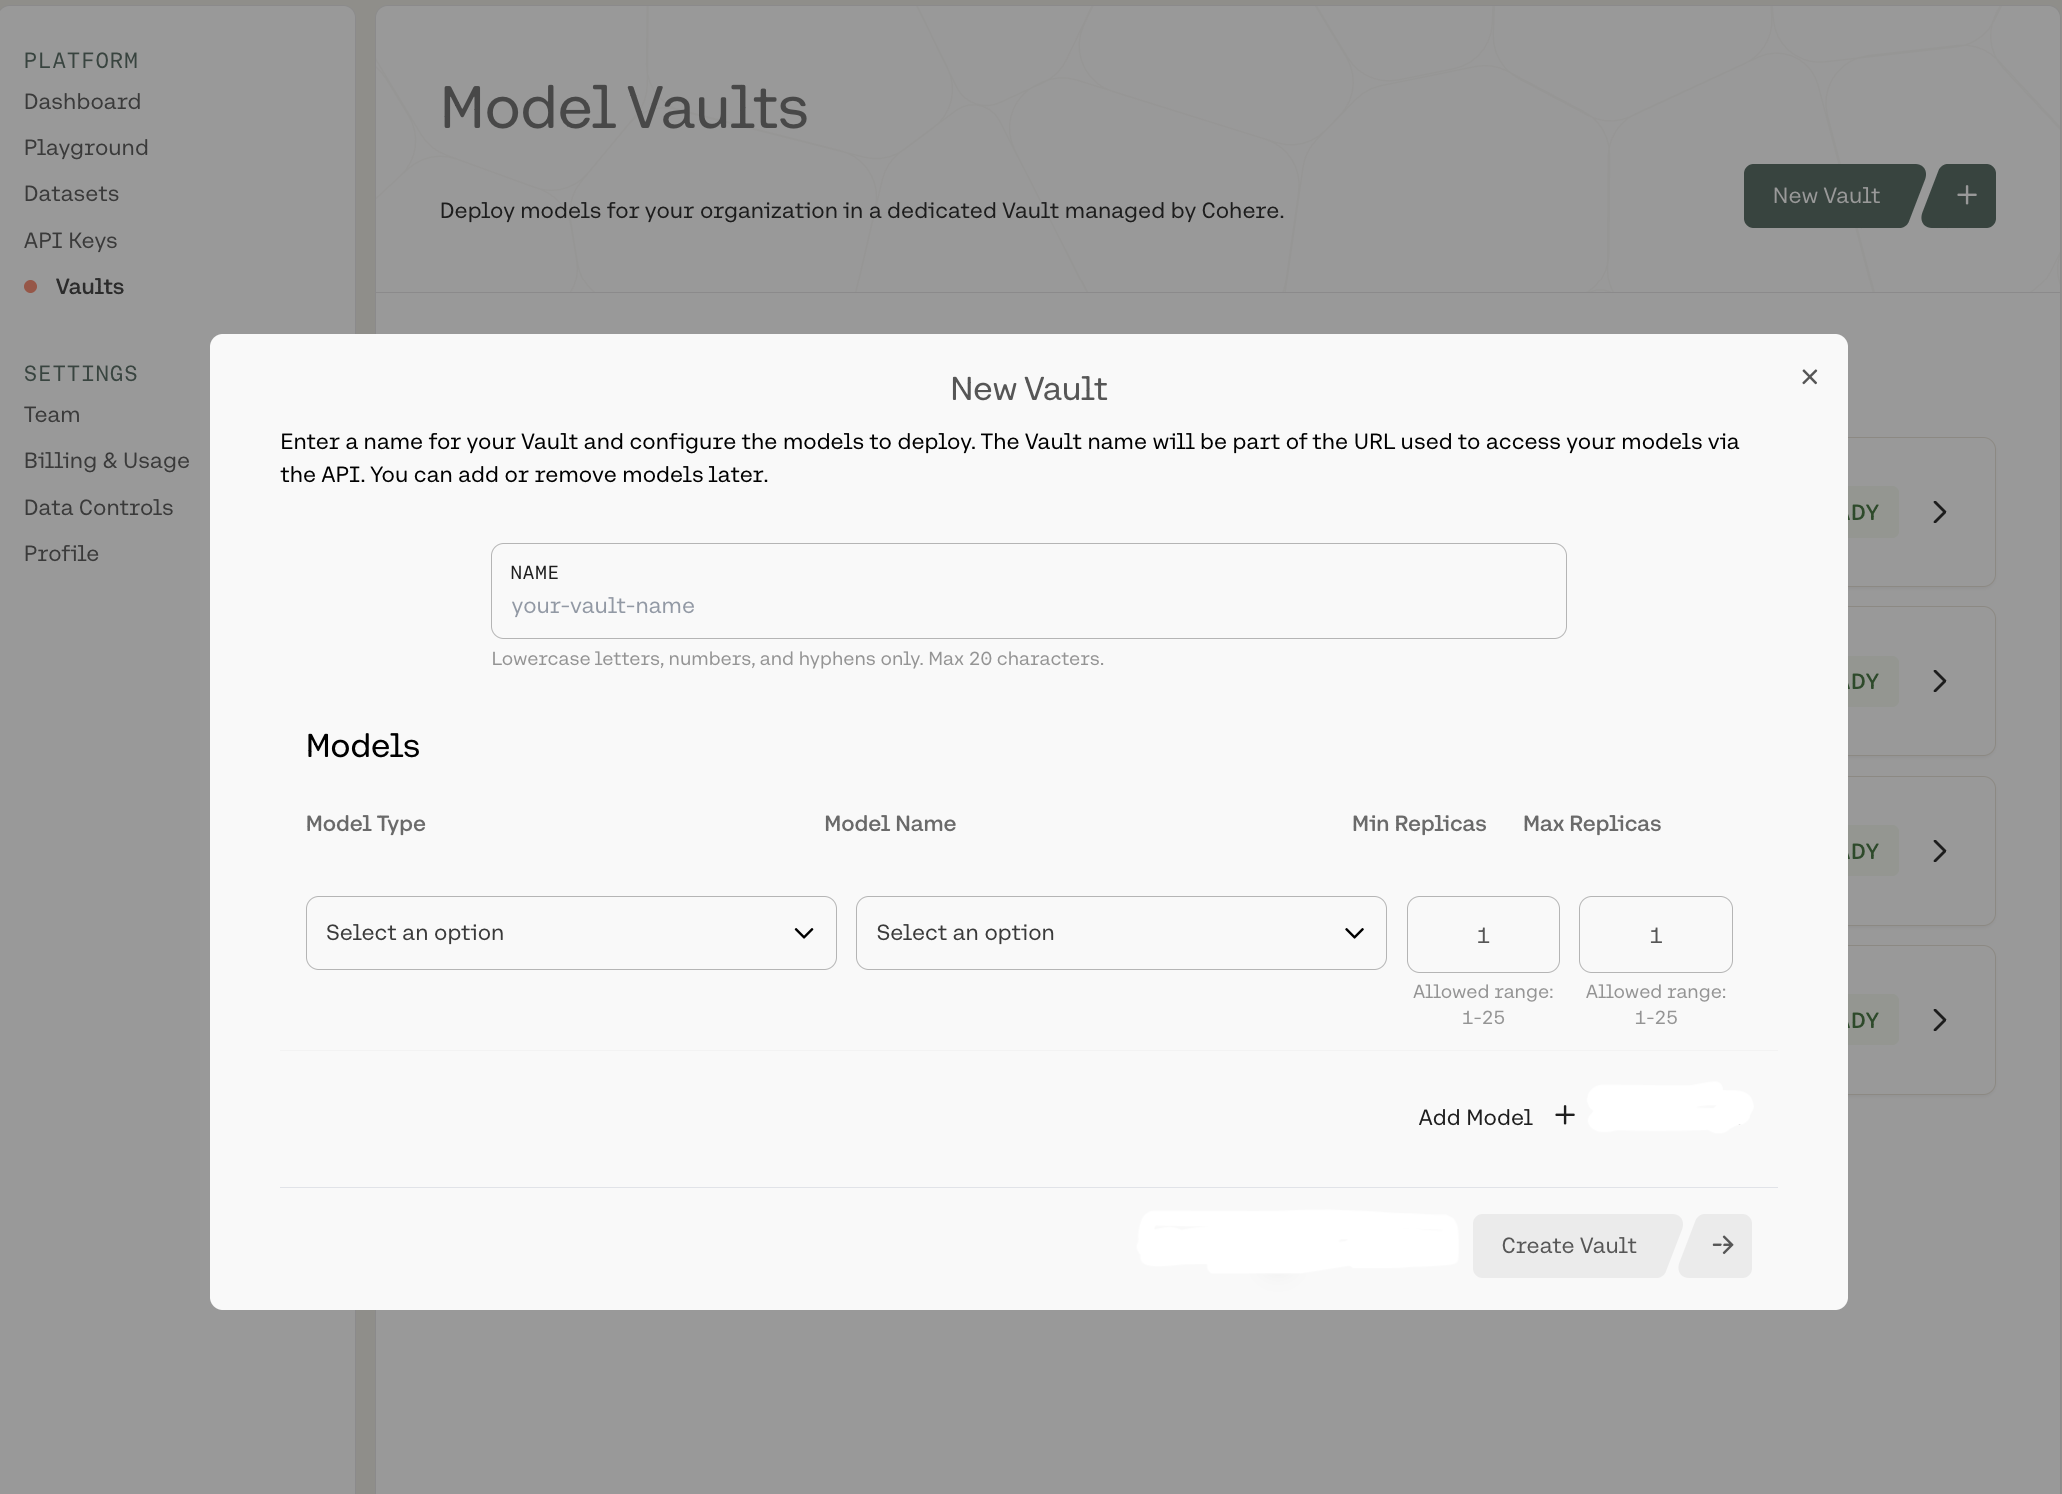Close the New Vault dialog
2062x1494 pixels.
[1809, 377]
